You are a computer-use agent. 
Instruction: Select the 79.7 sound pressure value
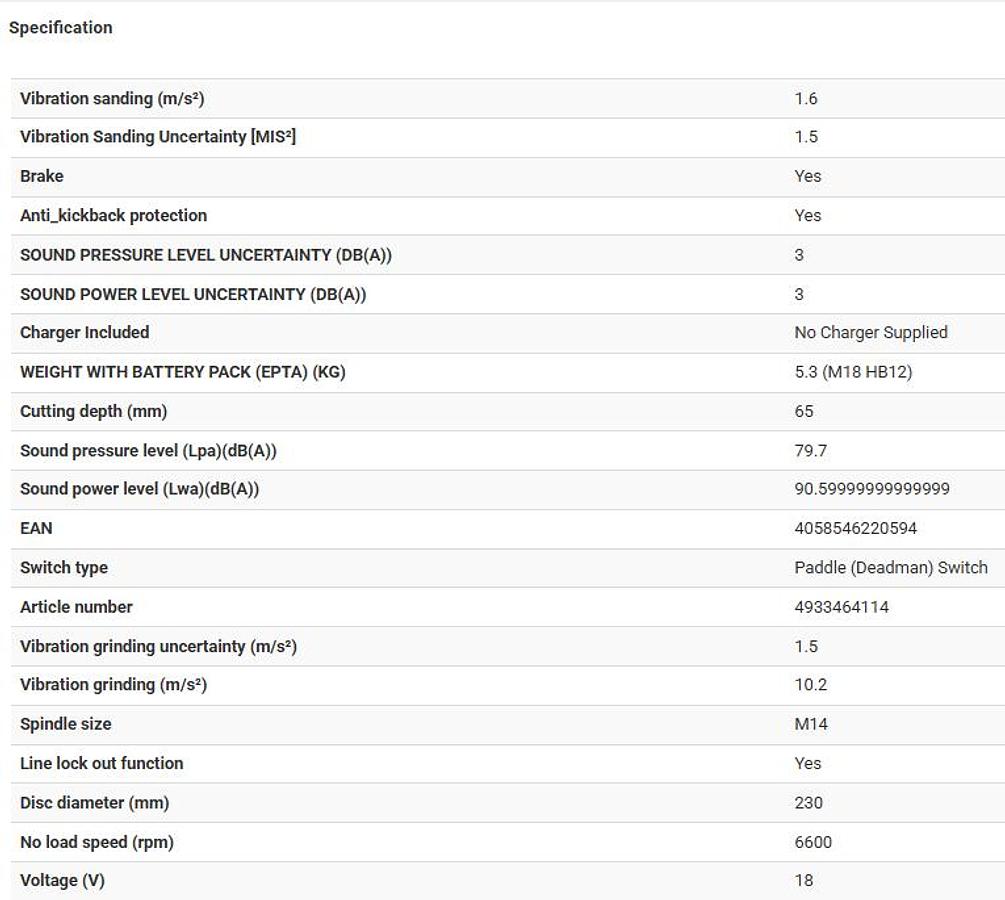pyautogui.click(x=810, y=450)
